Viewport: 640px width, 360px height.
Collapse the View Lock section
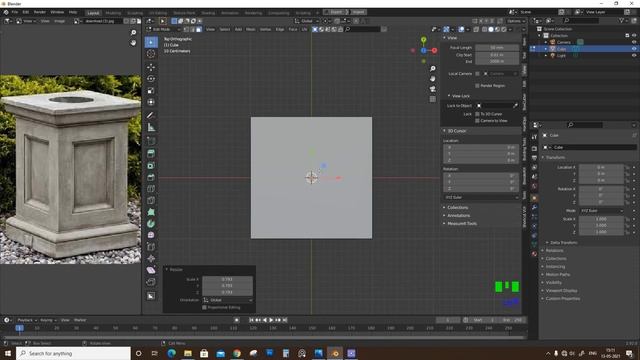coord(459,96)
